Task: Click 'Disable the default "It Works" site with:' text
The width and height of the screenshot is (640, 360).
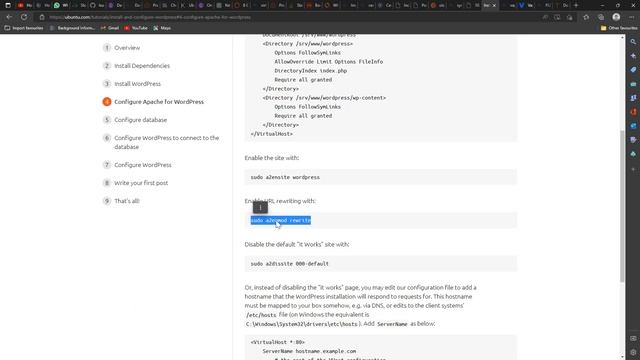Action: pyautogui.click(x=297, y=244)
